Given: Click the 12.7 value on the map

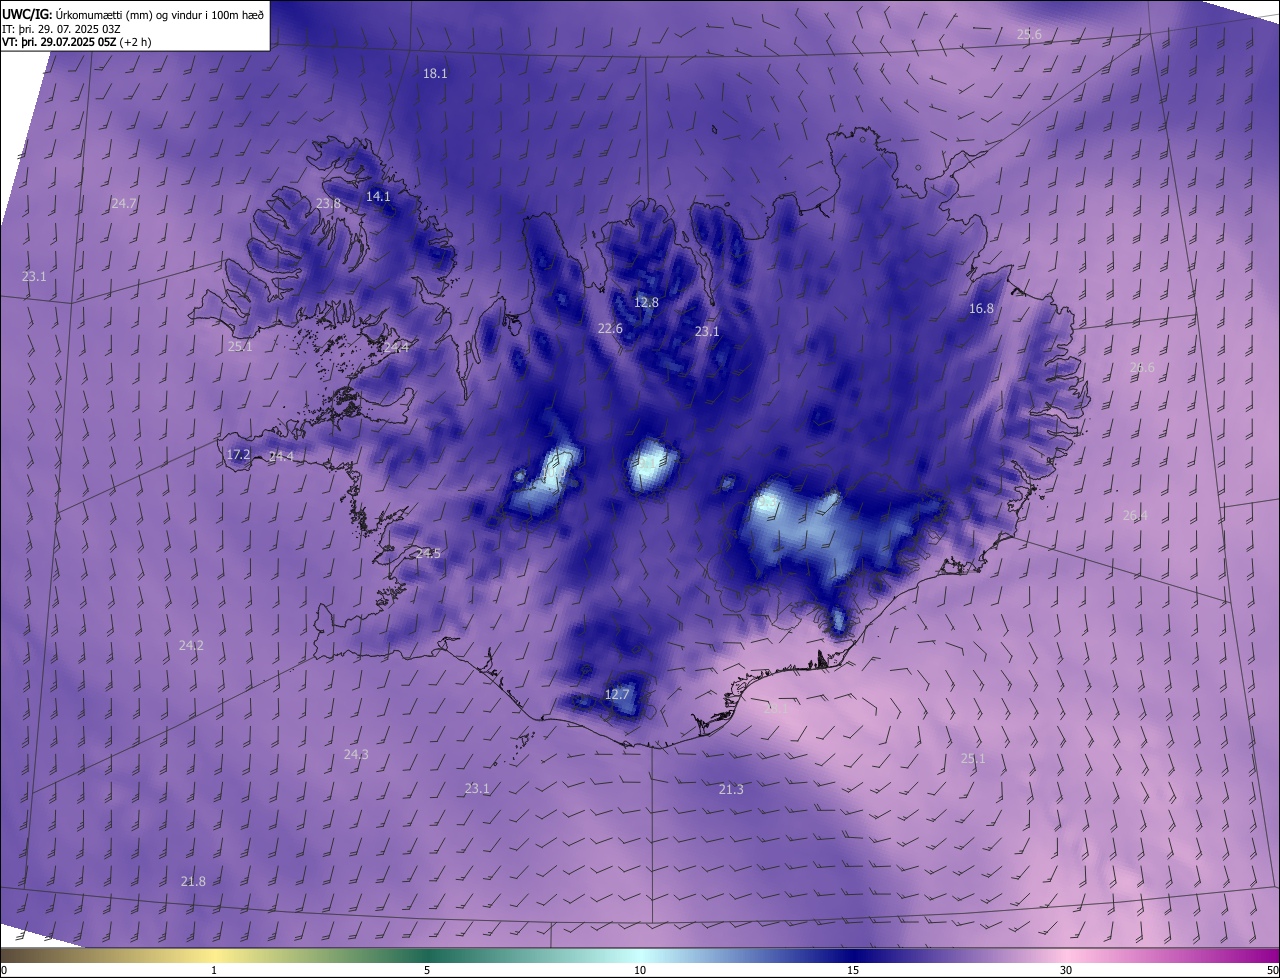Looking at the screenshot, I should tap(617, 695).
